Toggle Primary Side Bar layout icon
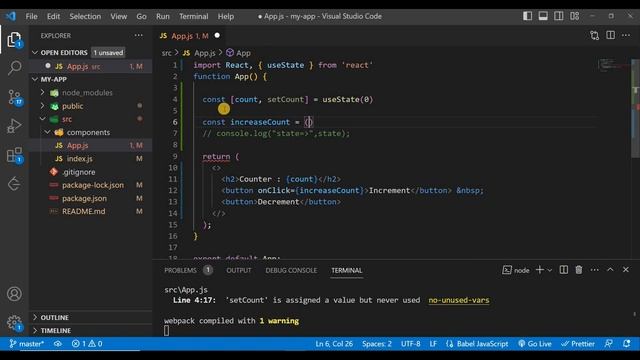Screen dimensions: 640x360 pyautogui.click(x=527, y=16)
